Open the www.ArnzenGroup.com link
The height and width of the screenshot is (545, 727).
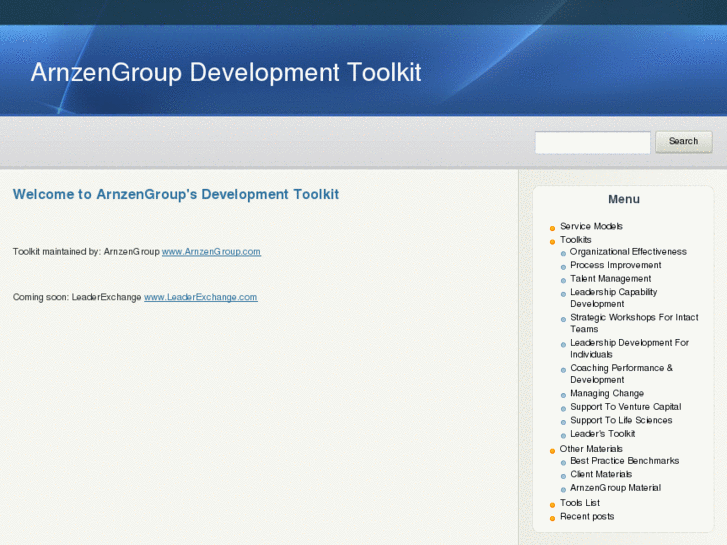211,252
